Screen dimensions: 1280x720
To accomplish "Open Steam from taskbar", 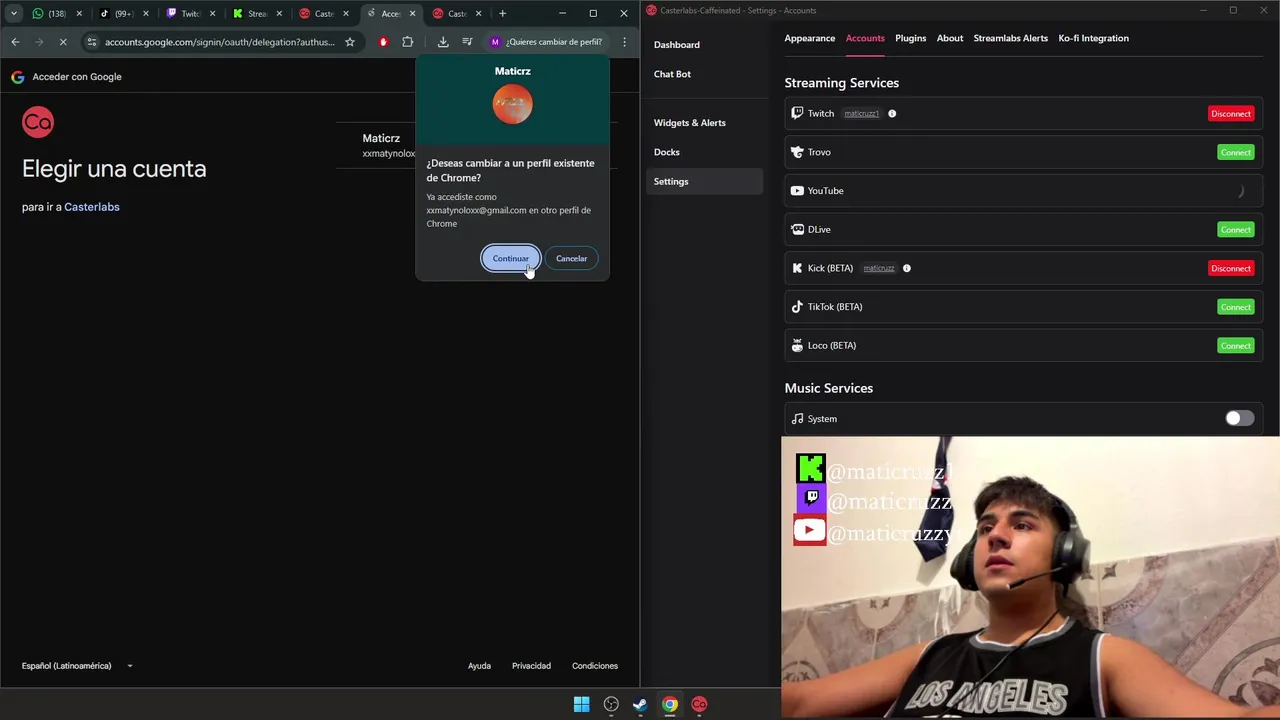I will point(640,704).
